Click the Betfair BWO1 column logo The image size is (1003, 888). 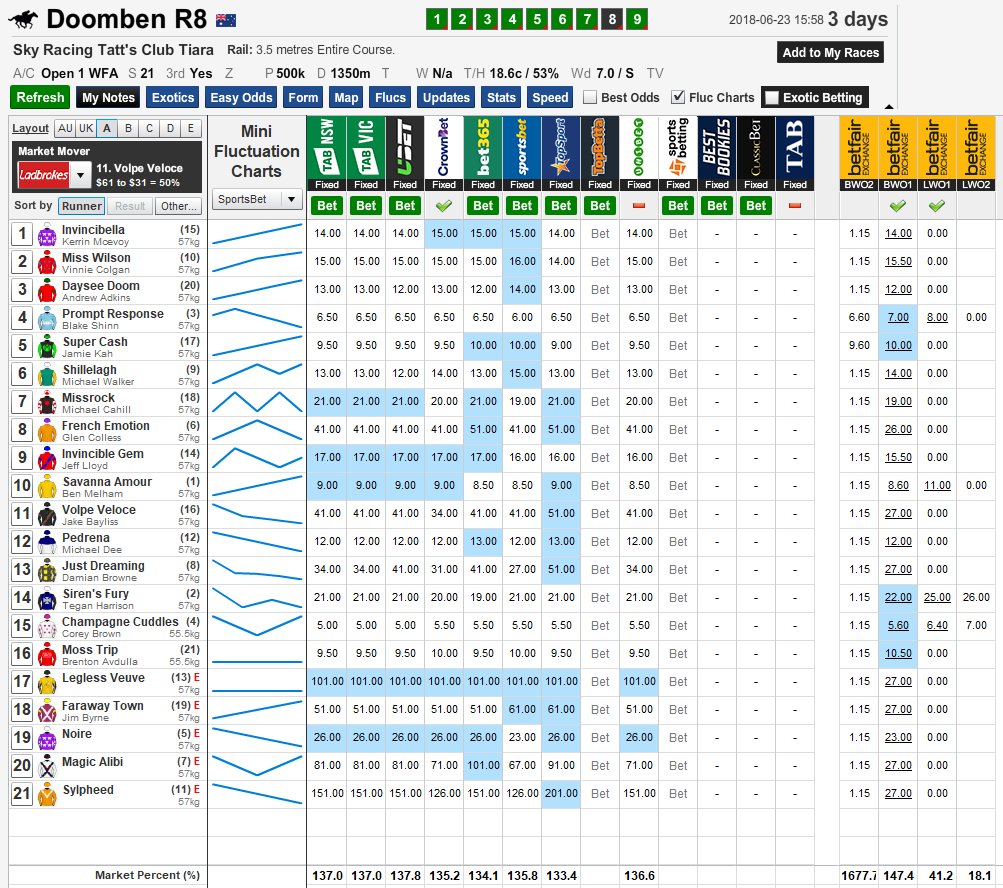coord(898,147)
